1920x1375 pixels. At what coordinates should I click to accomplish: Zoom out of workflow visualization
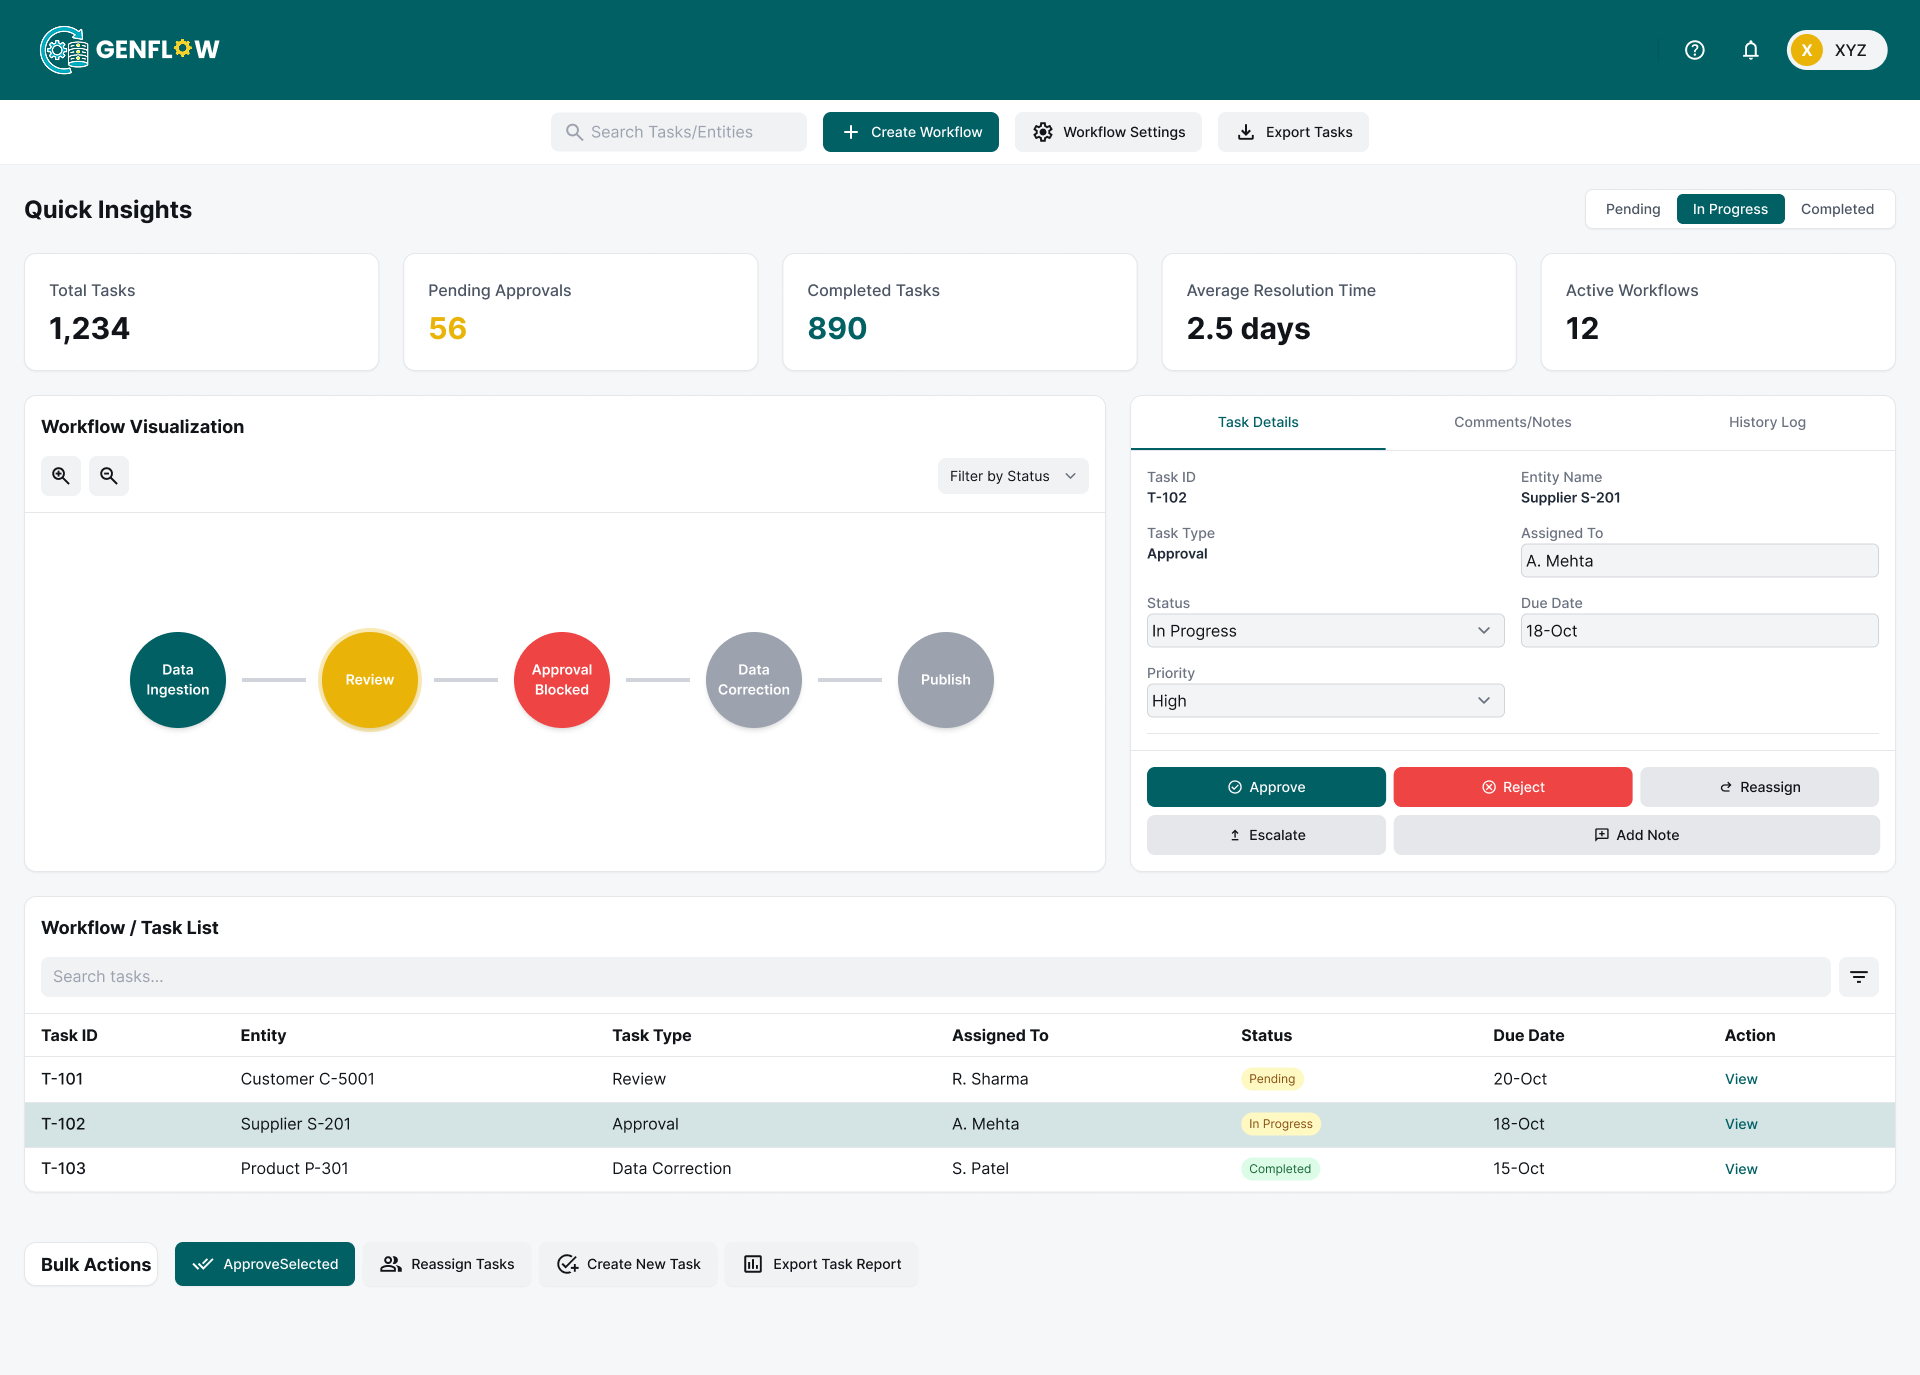coord(109,476)
